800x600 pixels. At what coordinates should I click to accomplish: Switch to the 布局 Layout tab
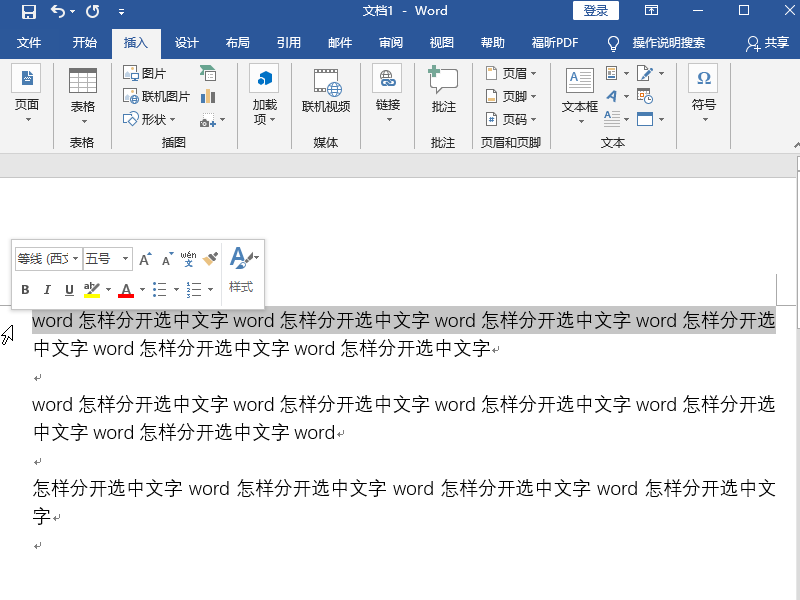click(237, 43)
